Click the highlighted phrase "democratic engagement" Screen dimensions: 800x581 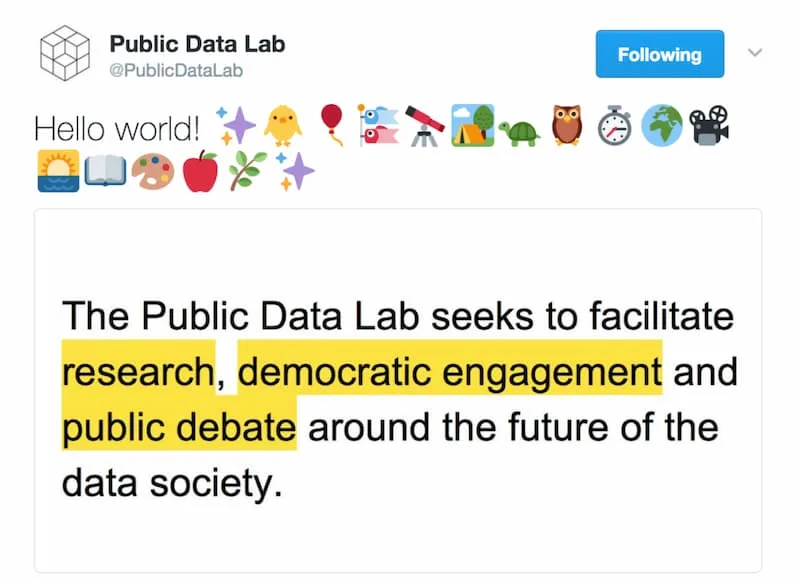(449, 372)
